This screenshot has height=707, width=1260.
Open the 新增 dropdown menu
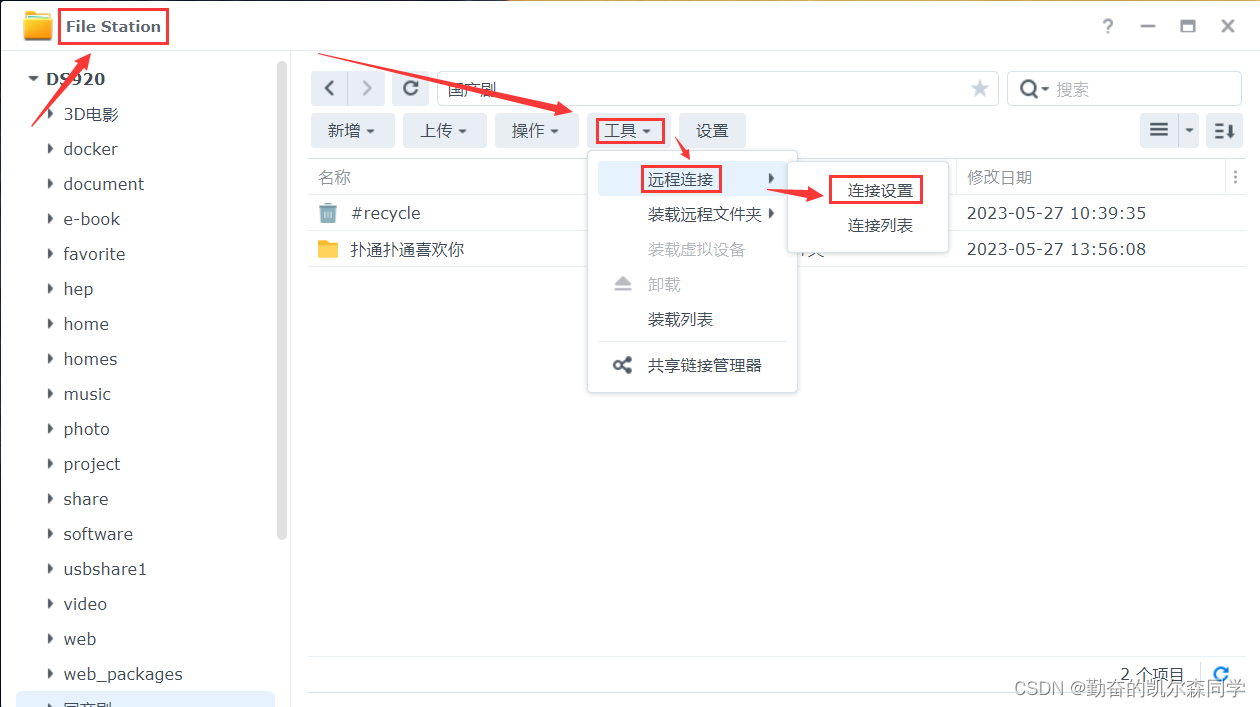(352, 130)
